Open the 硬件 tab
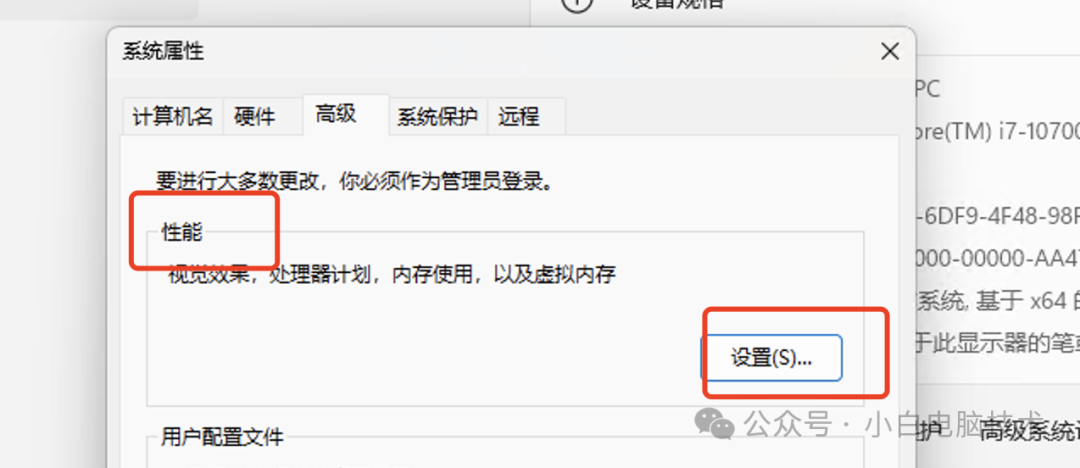This screenshot has width=1080, height=468. [254, 116]
